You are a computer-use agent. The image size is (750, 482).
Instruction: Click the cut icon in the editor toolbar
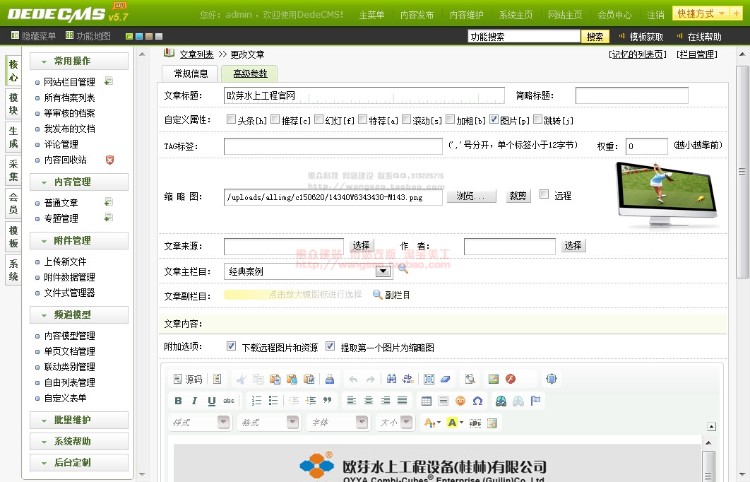(x=241, y=379)
